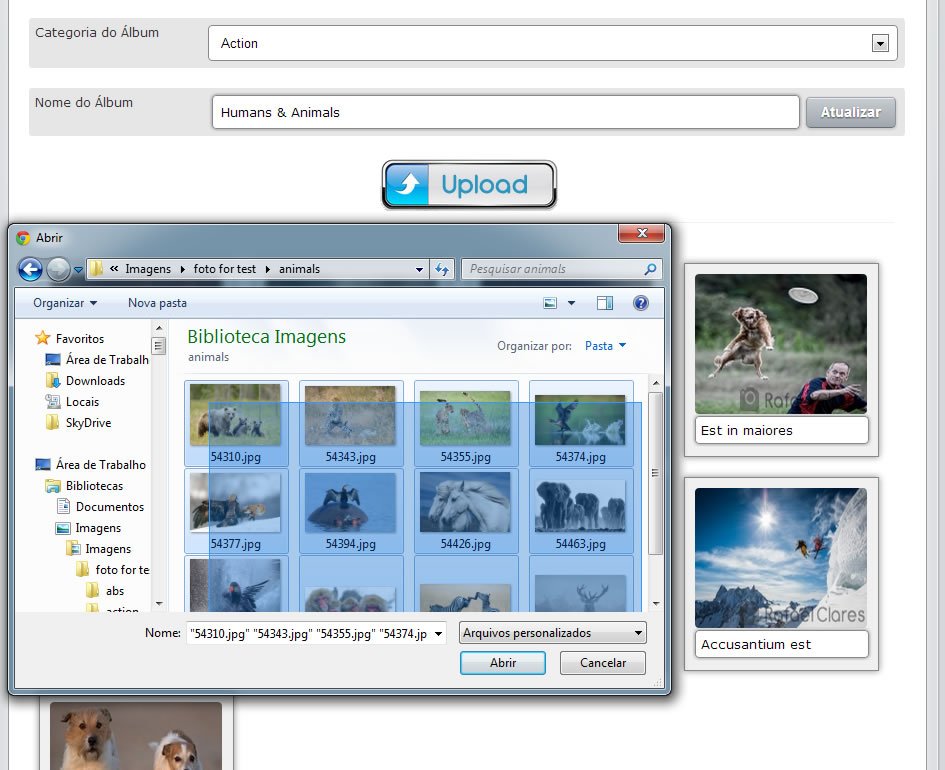The height and width of the screenshot is (770, 945).
Task: Toggle the preview pane icon
Action: 604,303
